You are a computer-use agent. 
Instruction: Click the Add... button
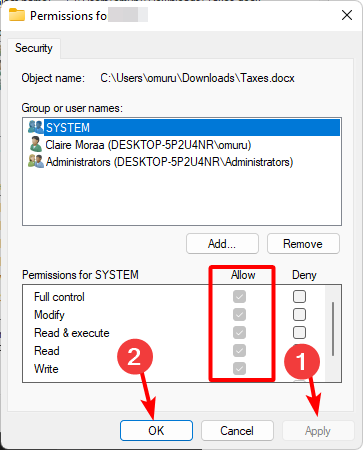click(x=222, y=244)
